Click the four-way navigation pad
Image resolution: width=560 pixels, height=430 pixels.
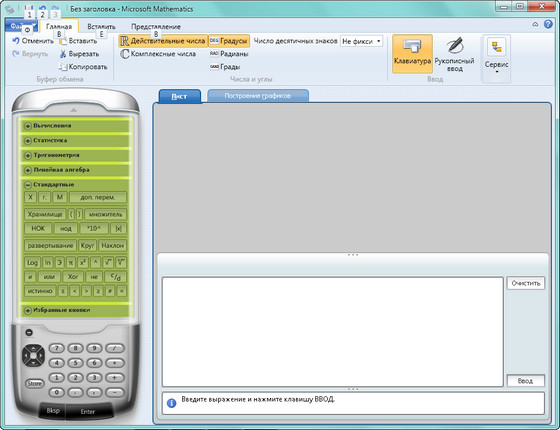(33, 356)
